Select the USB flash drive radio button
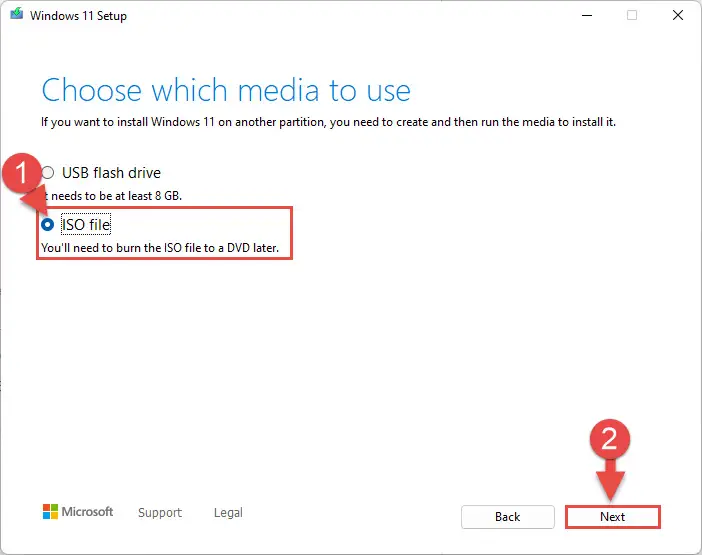The image size is (702, 555). point(48,172)
